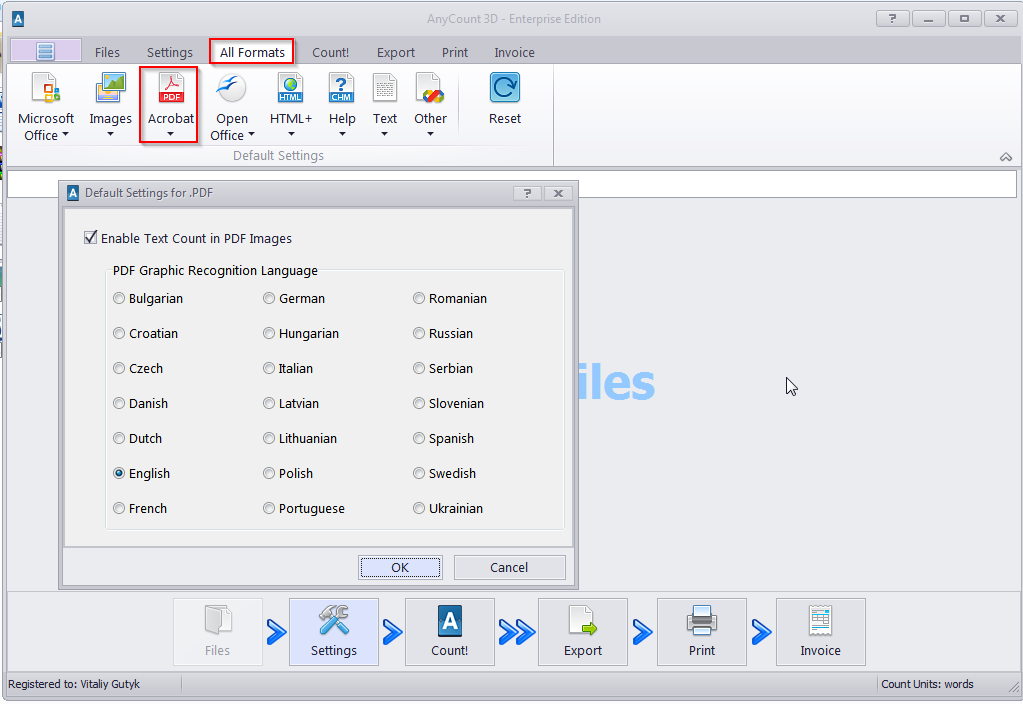Choose Ukrainian as recognition language
This screenshot has height=704, width=1023.
pyautogui.click(x=419, y=508)
